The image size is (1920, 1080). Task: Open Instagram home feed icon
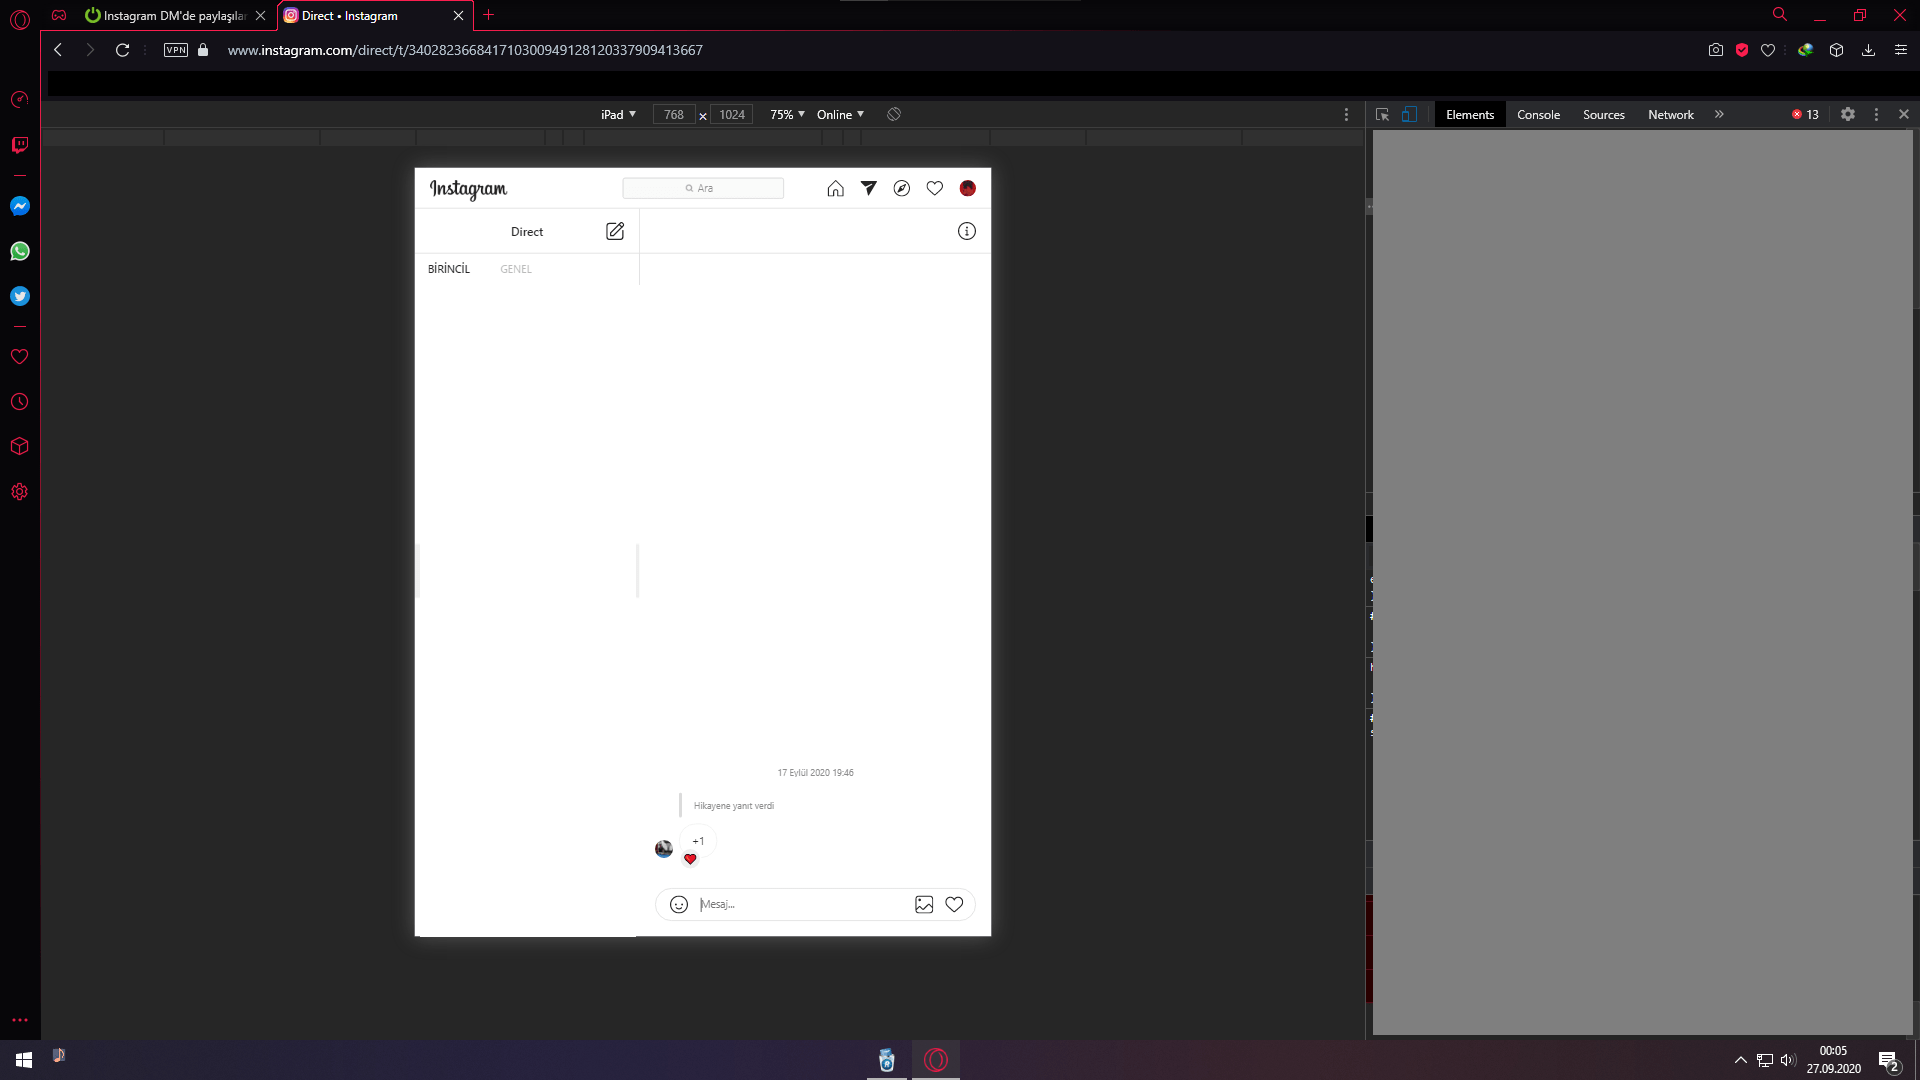point(836,188)
